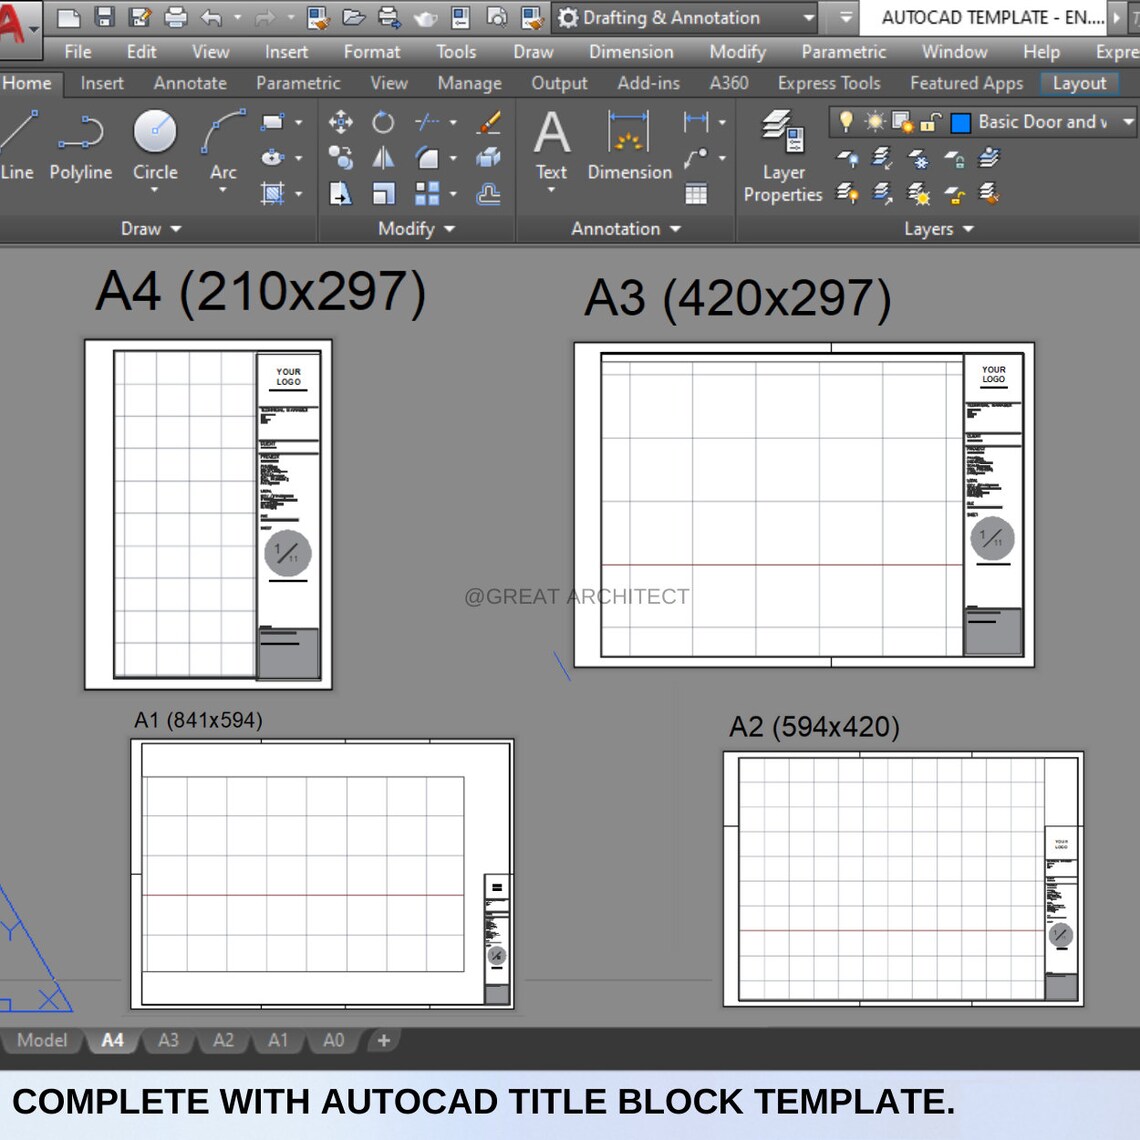The height and width of the screenshot is (1140, 1140).
Task: Open the Drafting & Annotation workspace dropdown
Action: coord(808,17)
